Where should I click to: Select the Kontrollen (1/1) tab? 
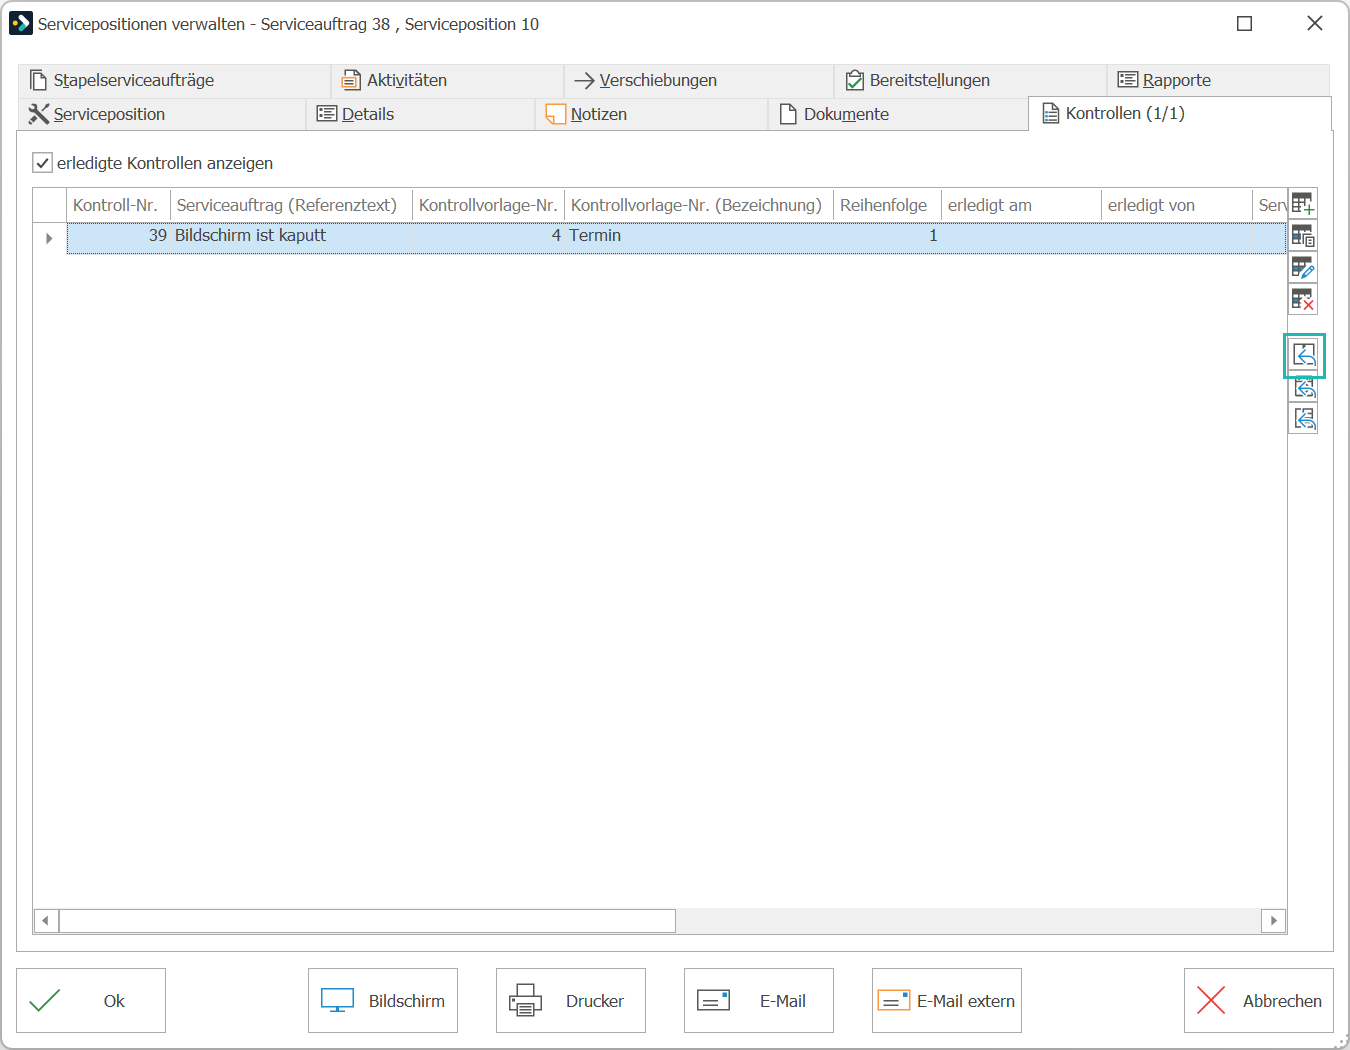pos(1180,113)
